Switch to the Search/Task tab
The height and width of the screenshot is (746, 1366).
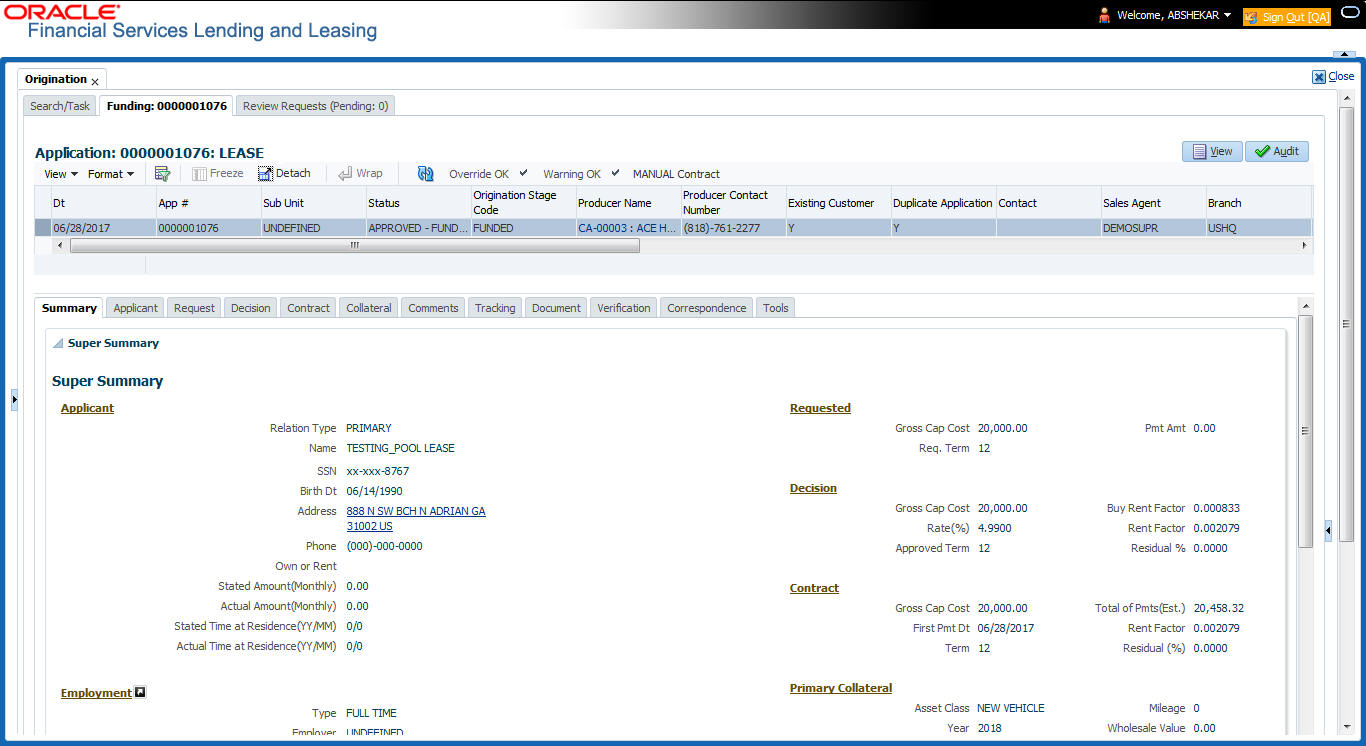pyautogui.click(x=60, y=106)
